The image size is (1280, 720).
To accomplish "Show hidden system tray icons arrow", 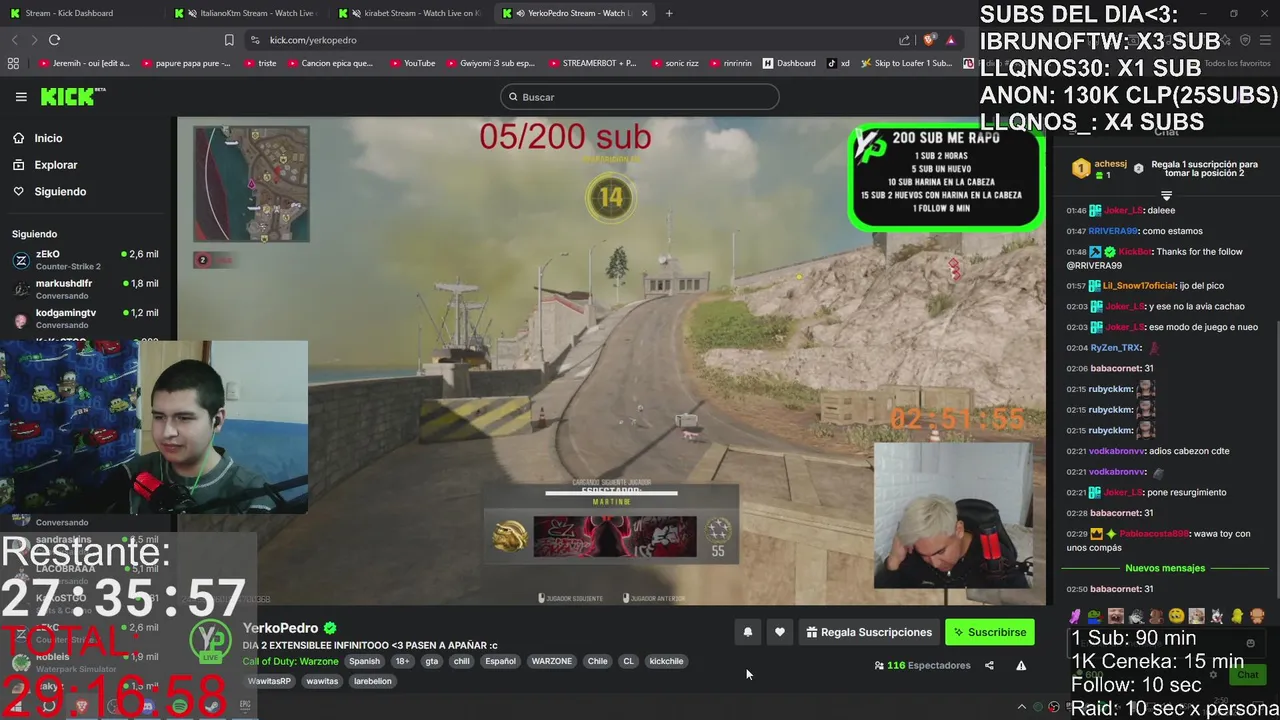I will [x=1021, y=707].
